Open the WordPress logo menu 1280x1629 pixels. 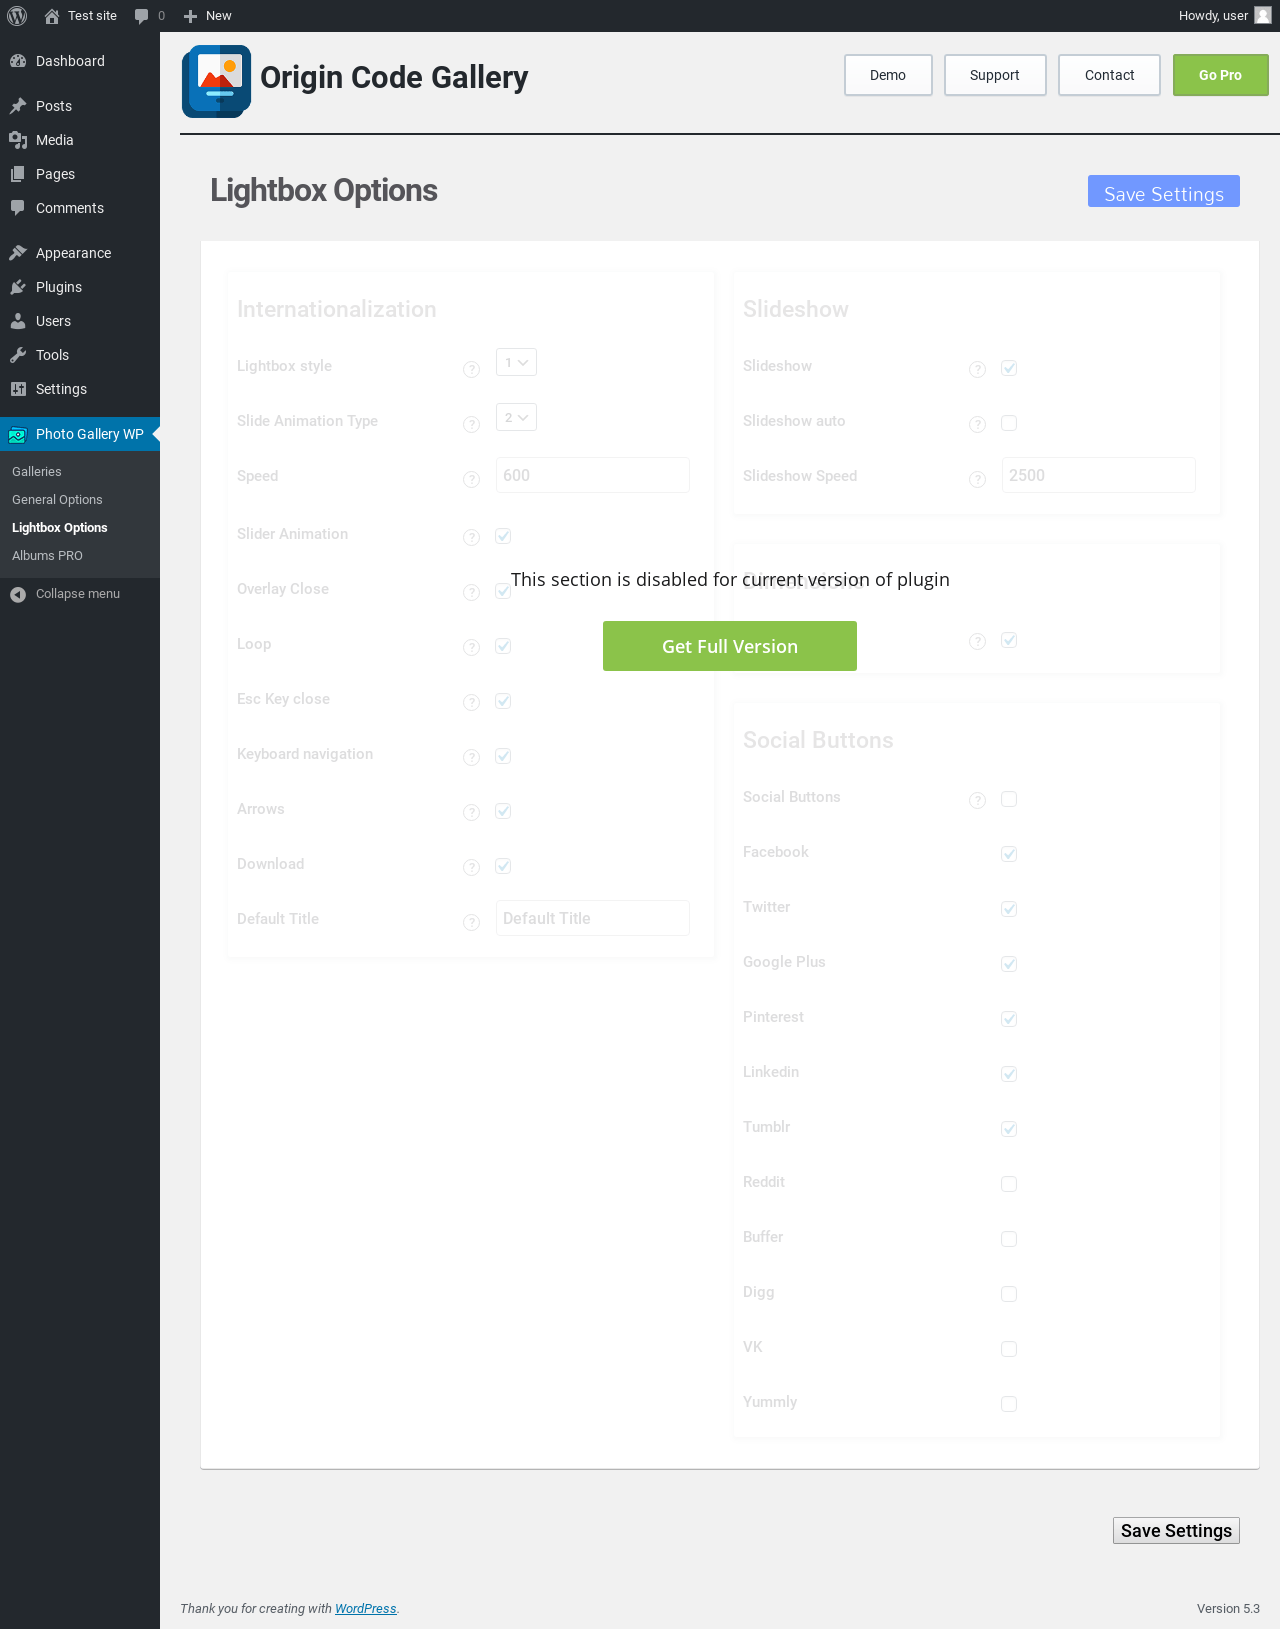tap(17, 16)
